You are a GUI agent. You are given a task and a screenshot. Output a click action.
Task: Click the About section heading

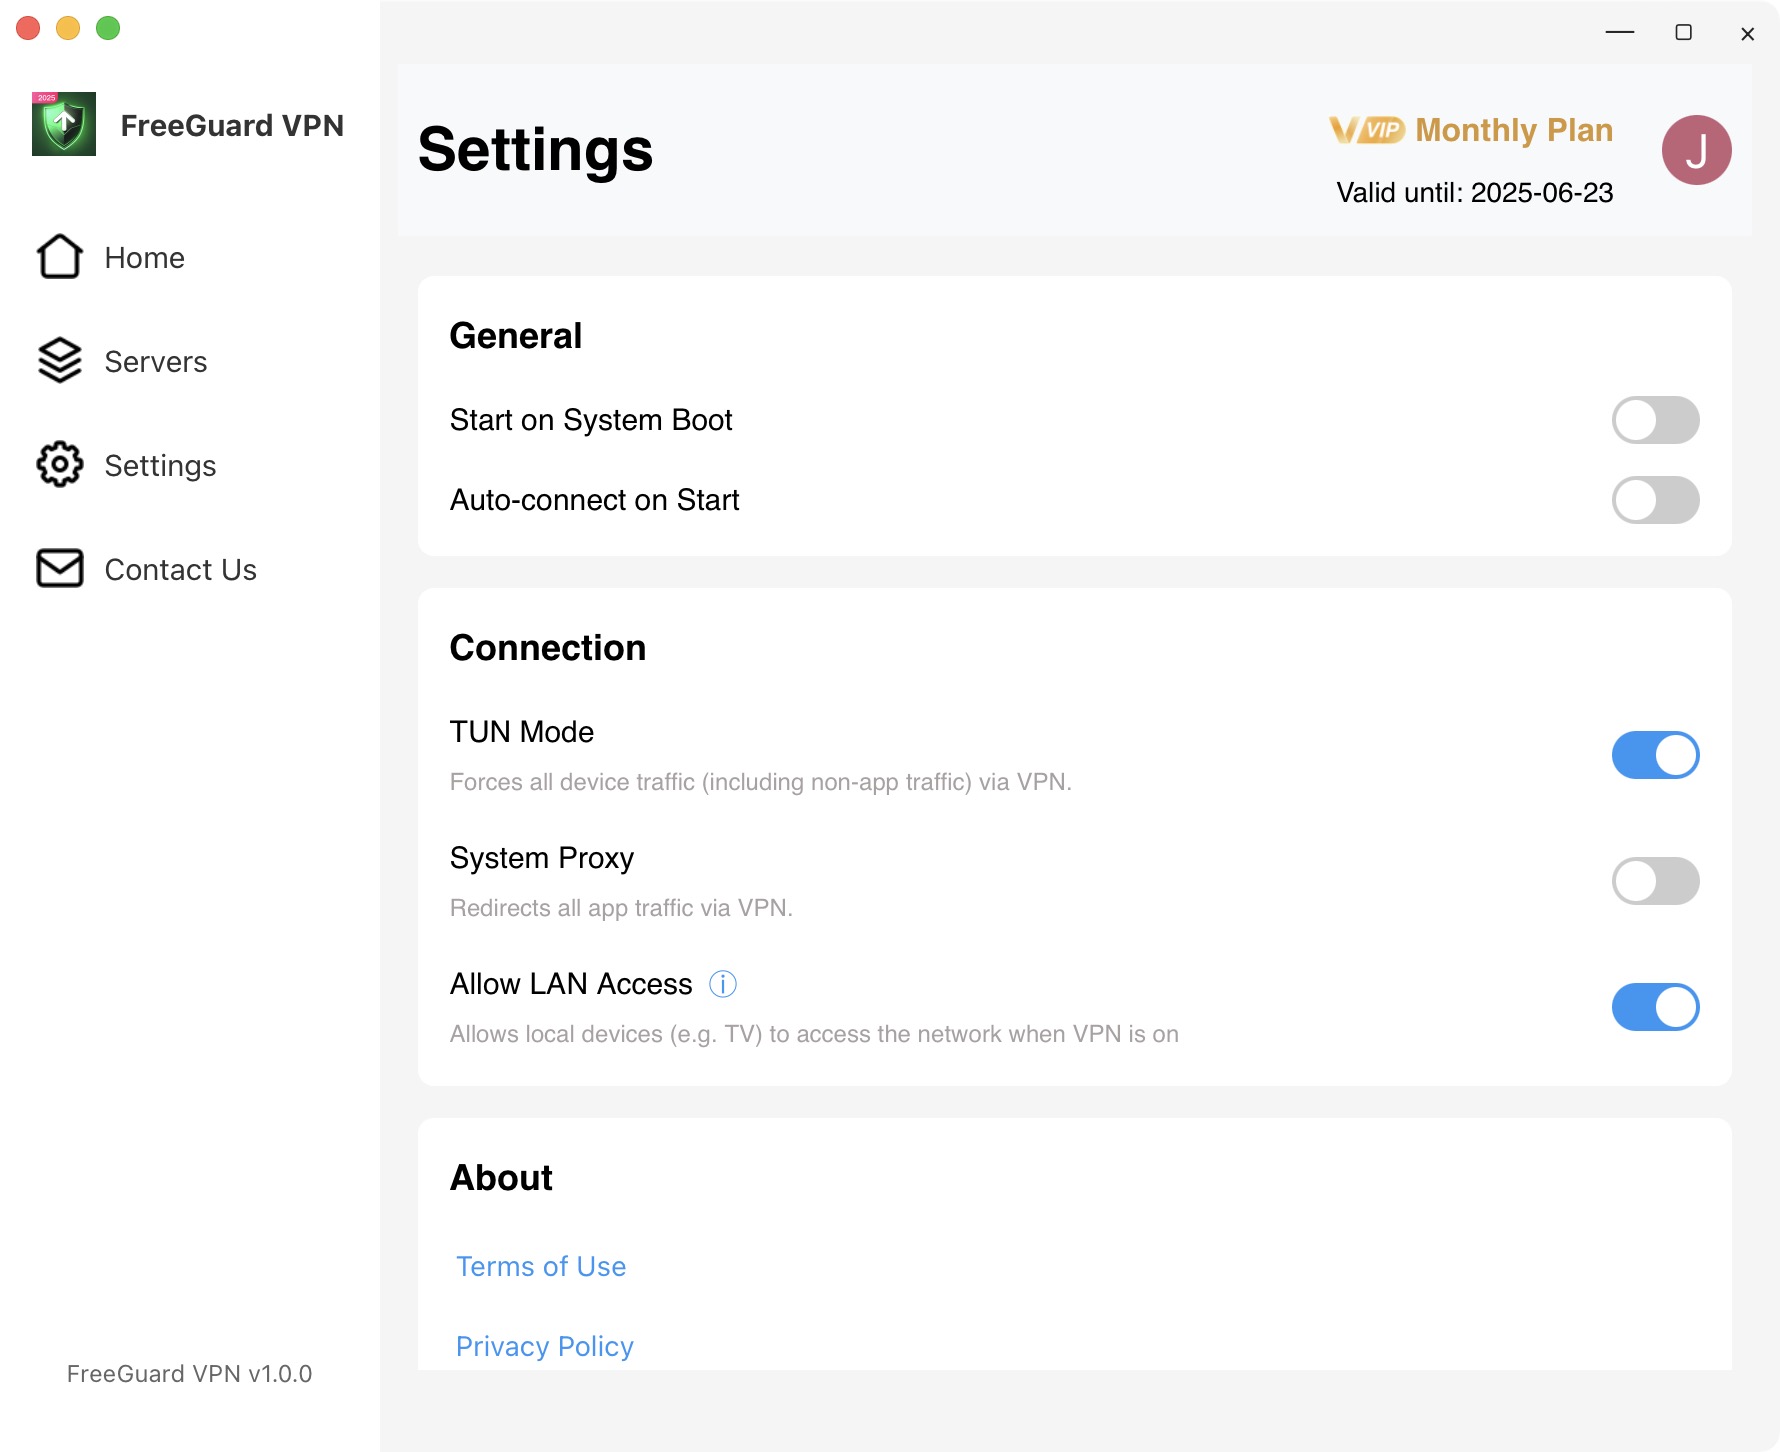[501, 1178]
